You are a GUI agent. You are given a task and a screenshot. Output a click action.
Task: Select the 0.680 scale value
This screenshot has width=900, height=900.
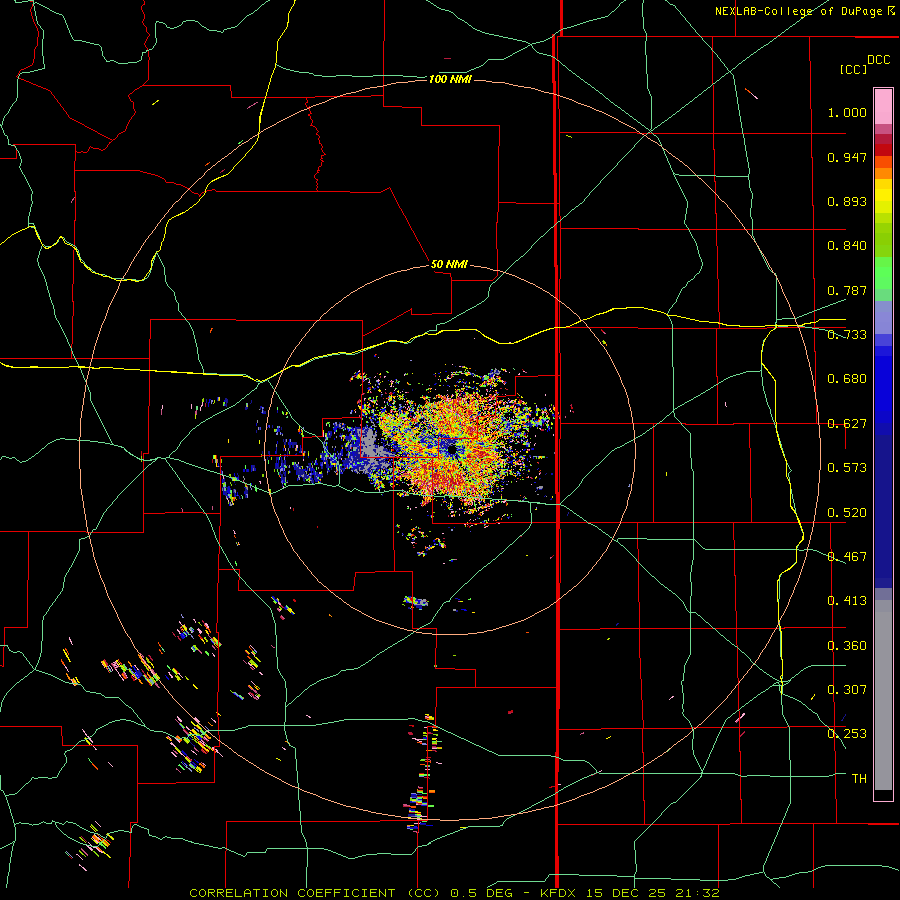tap(847, 379)
